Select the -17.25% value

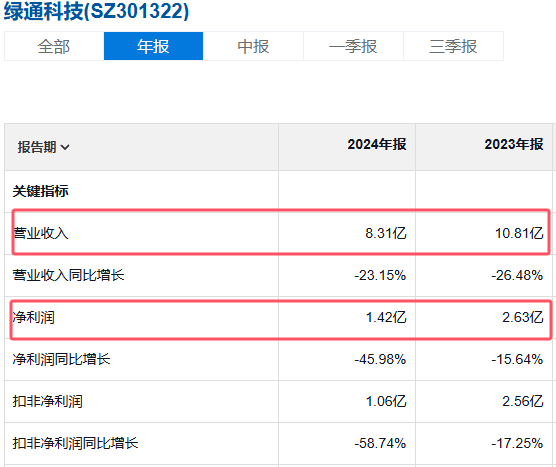[x=517, y=443]
